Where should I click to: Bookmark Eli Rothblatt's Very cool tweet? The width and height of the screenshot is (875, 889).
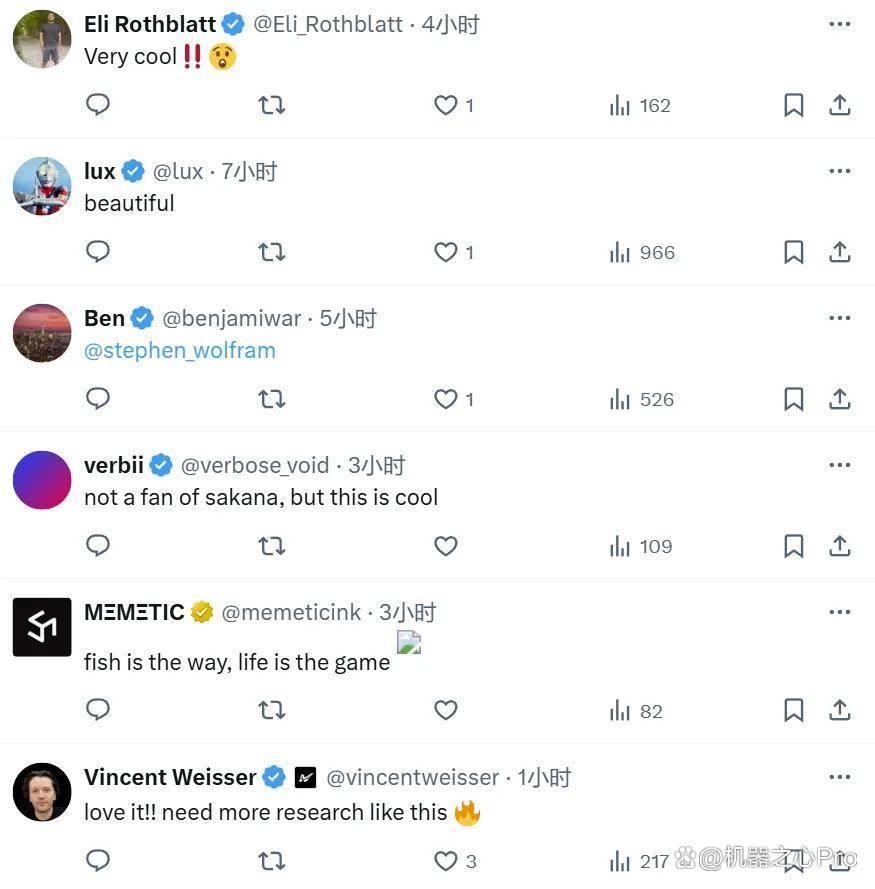click(x=793, y=105)
